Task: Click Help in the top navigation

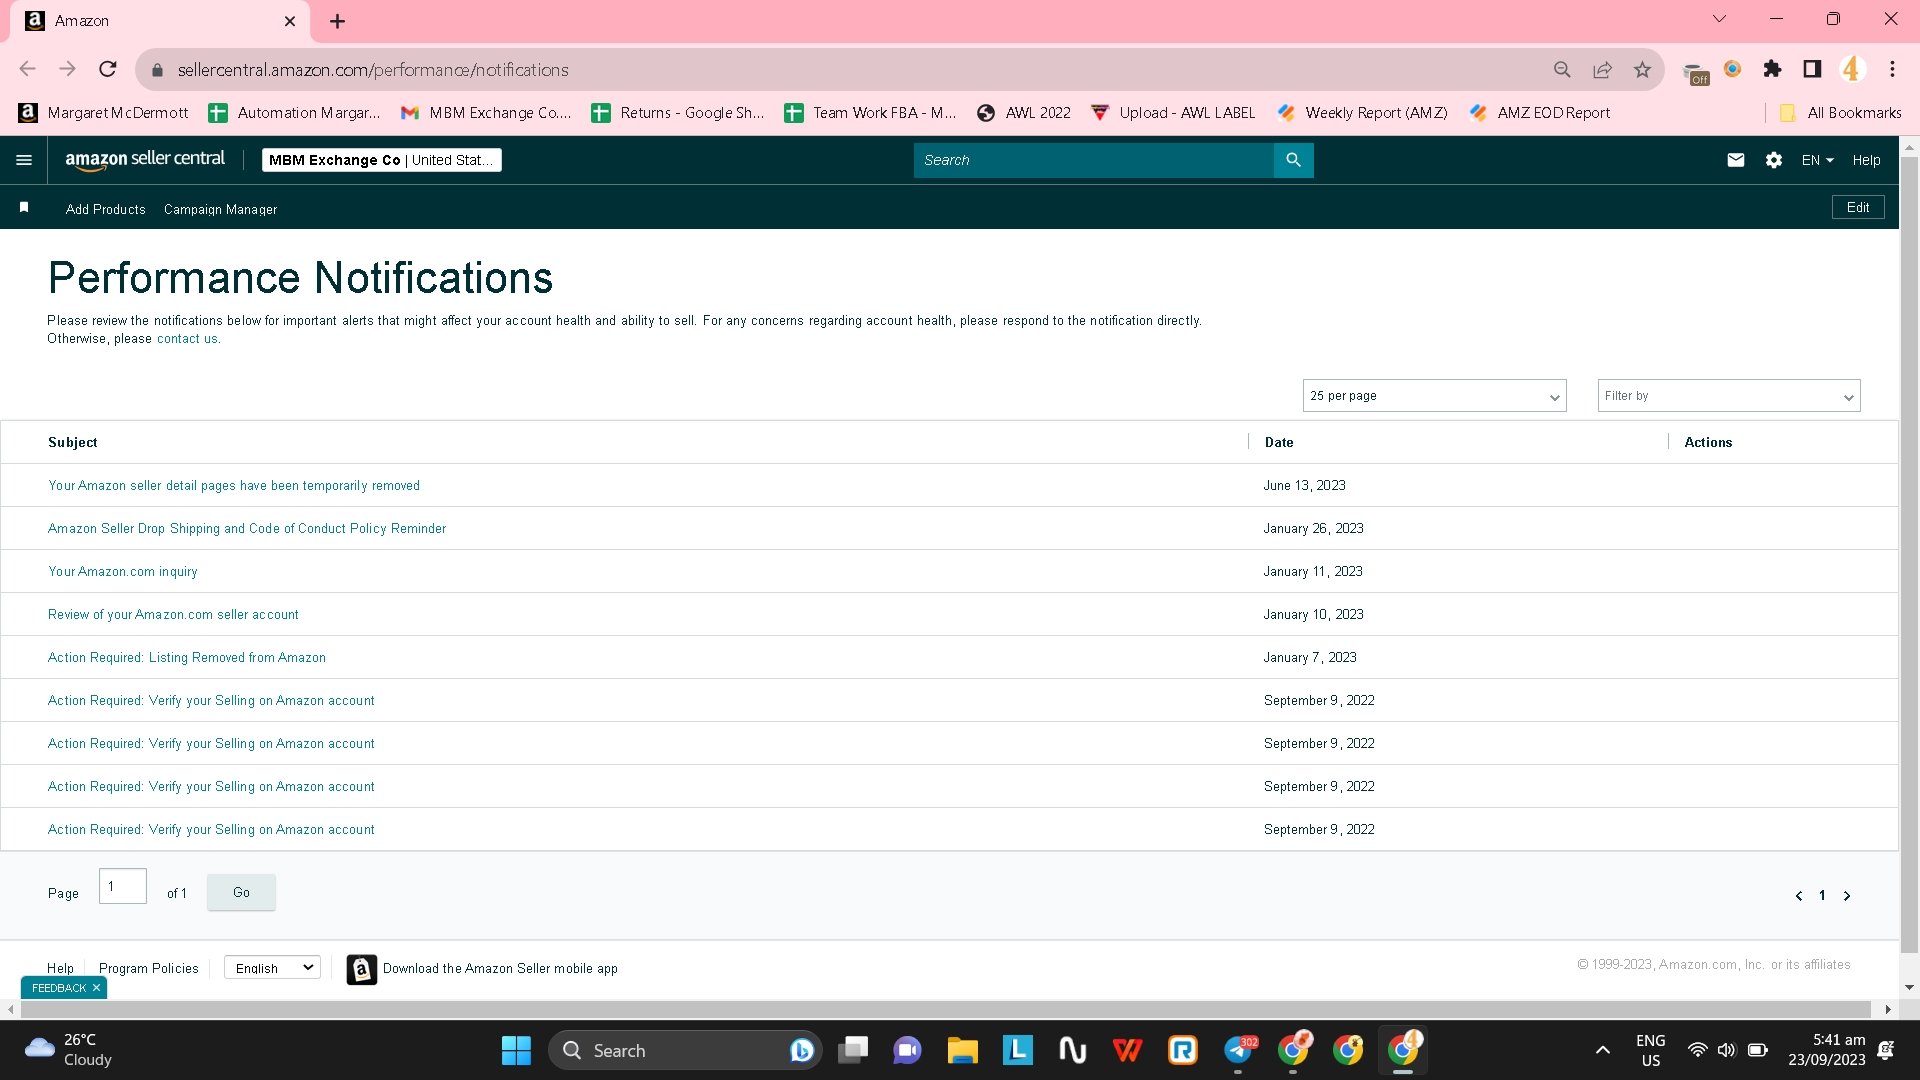Action: point(1866,160)
